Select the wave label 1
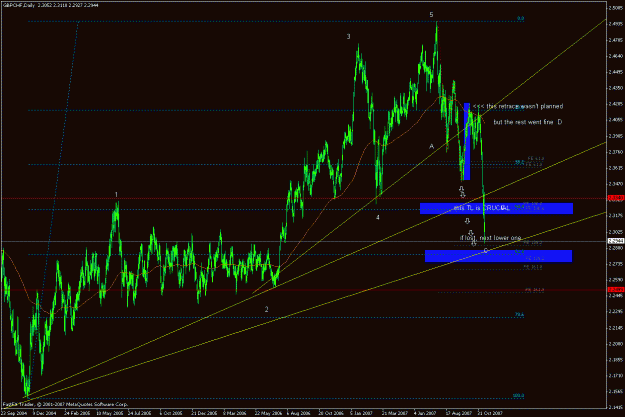This screenshot has height=417, width=625. tap(116, 195)
